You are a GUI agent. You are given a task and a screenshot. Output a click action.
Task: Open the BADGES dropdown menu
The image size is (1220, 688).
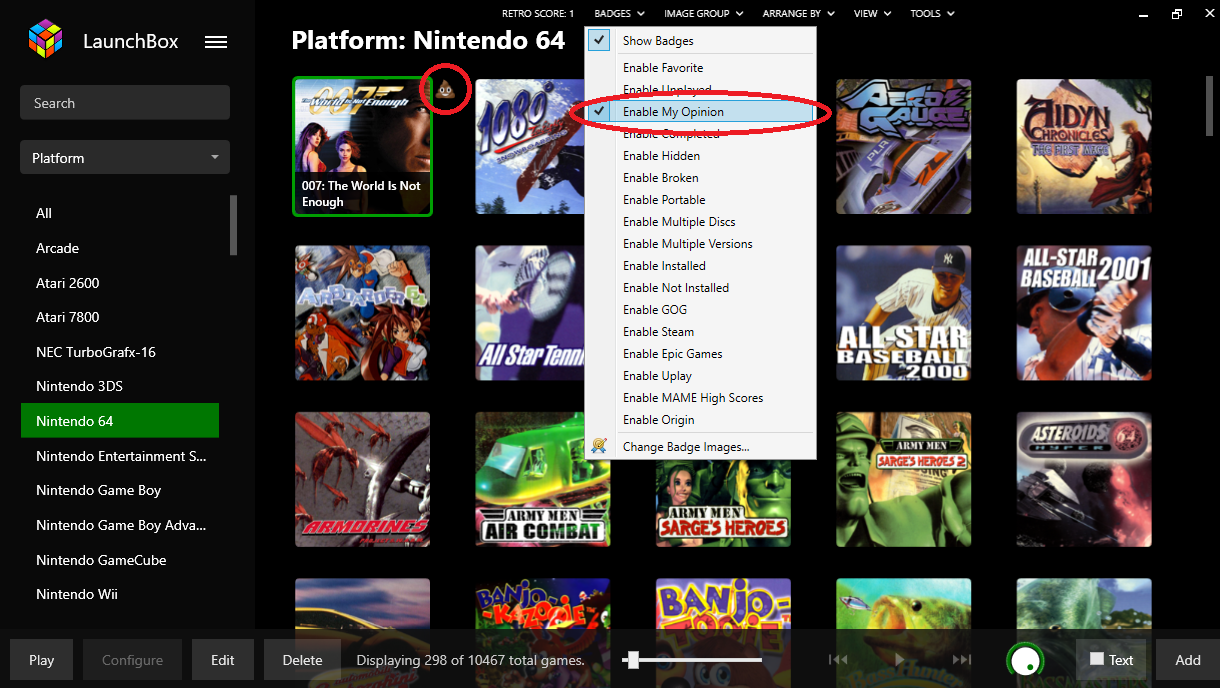click(x=619, y=14)
